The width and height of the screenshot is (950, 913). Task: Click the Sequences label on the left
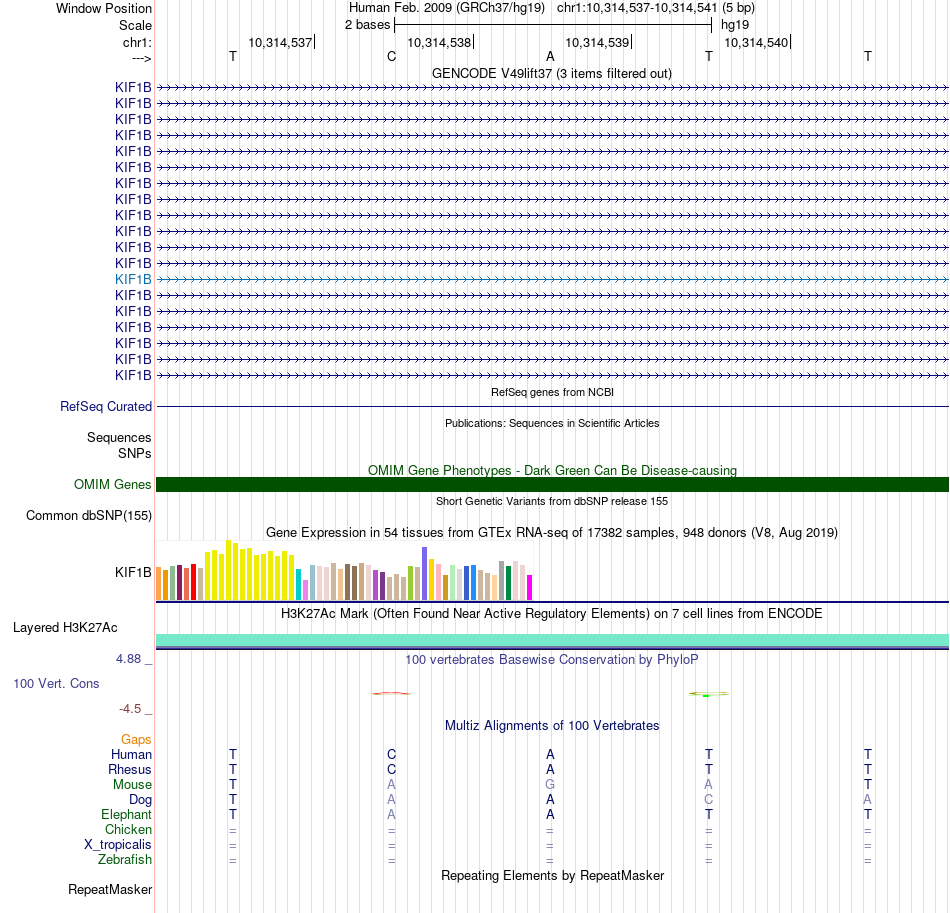point(119,437)
